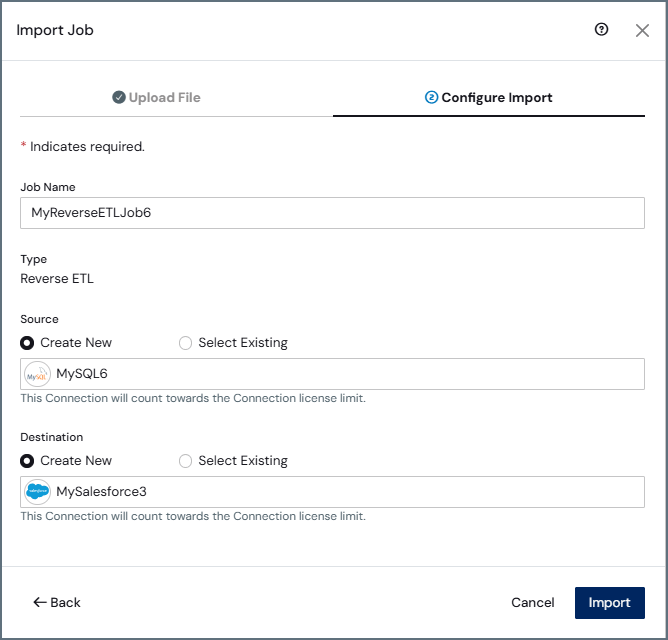Click the MySQL logo icon in Source field
Image resolution: width=668 pixels, height=640 pixels.
click(37, 374)
